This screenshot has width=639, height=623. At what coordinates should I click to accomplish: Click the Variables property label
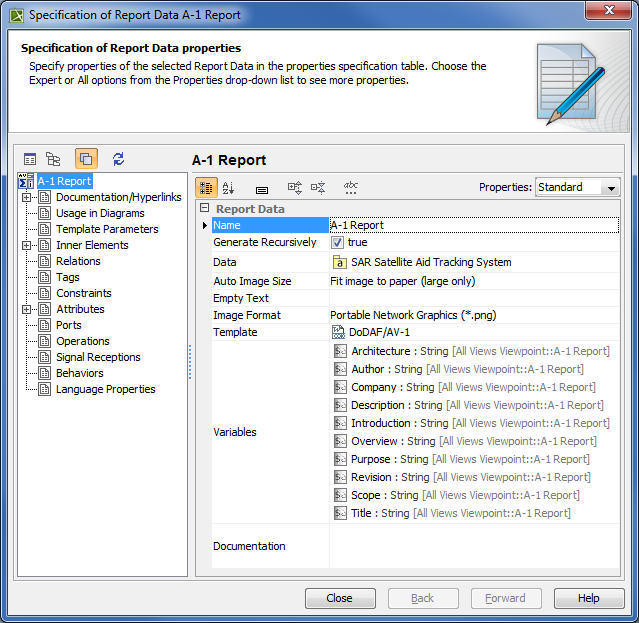[235, 432]
